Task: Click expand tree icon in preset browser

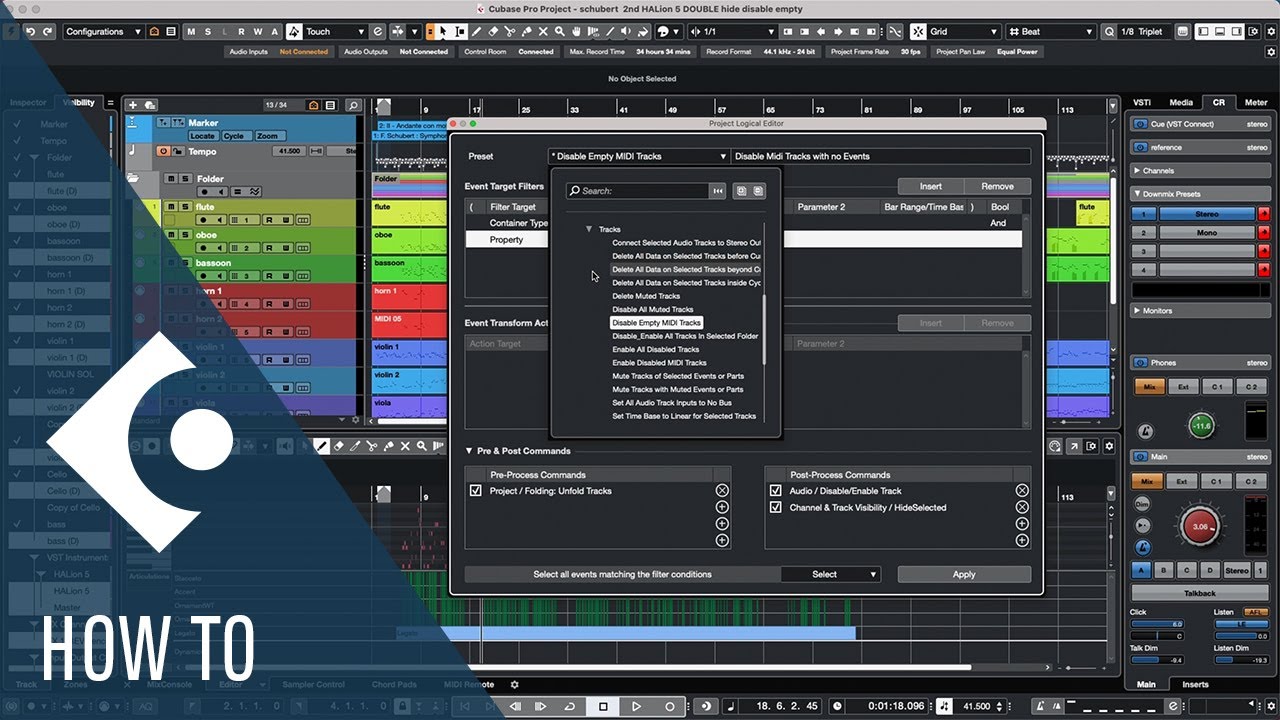Action: tap(741, 191)
